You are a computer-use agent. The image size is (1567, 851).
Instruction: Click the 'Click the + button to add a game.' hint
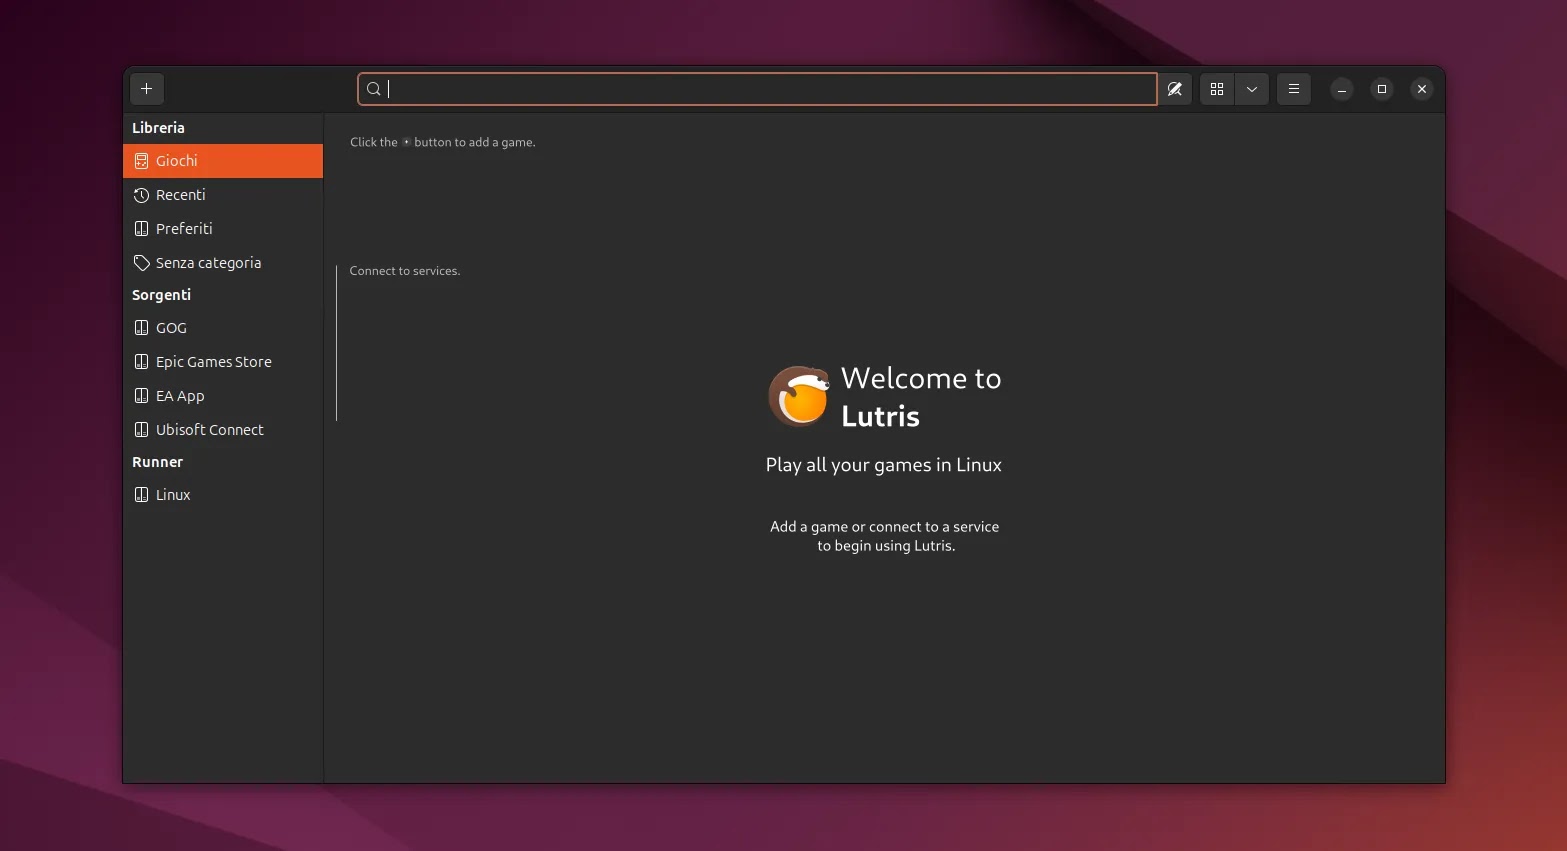tap(443, 142)
